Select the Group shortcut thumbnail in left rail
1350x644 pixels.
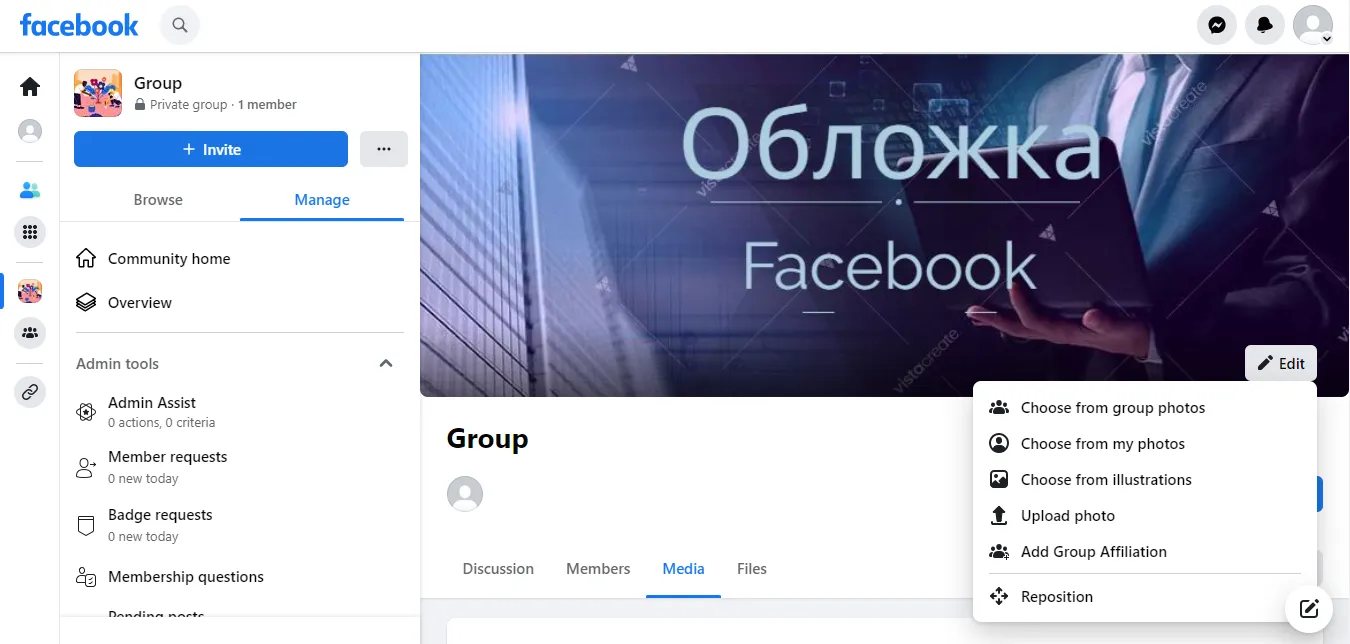coord(30,291)
